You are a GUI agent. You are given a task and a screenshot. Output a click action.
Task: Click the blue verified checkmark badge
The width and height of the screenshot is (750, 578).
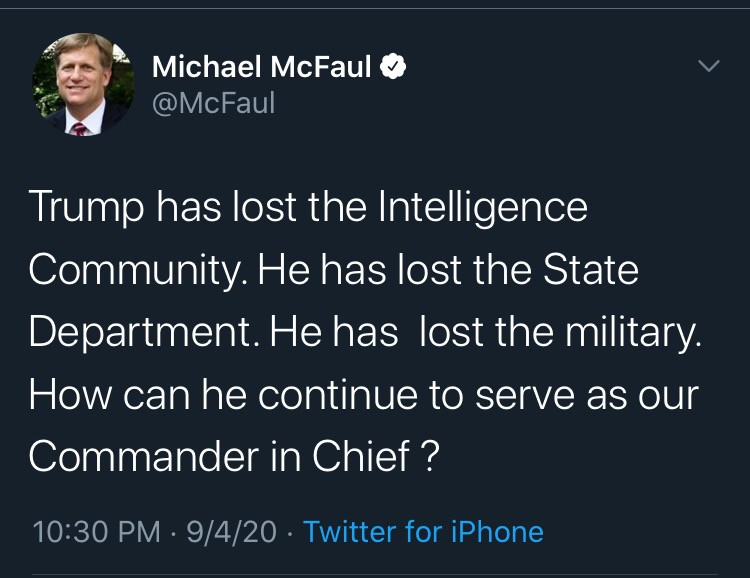click(x=393, y=67)
